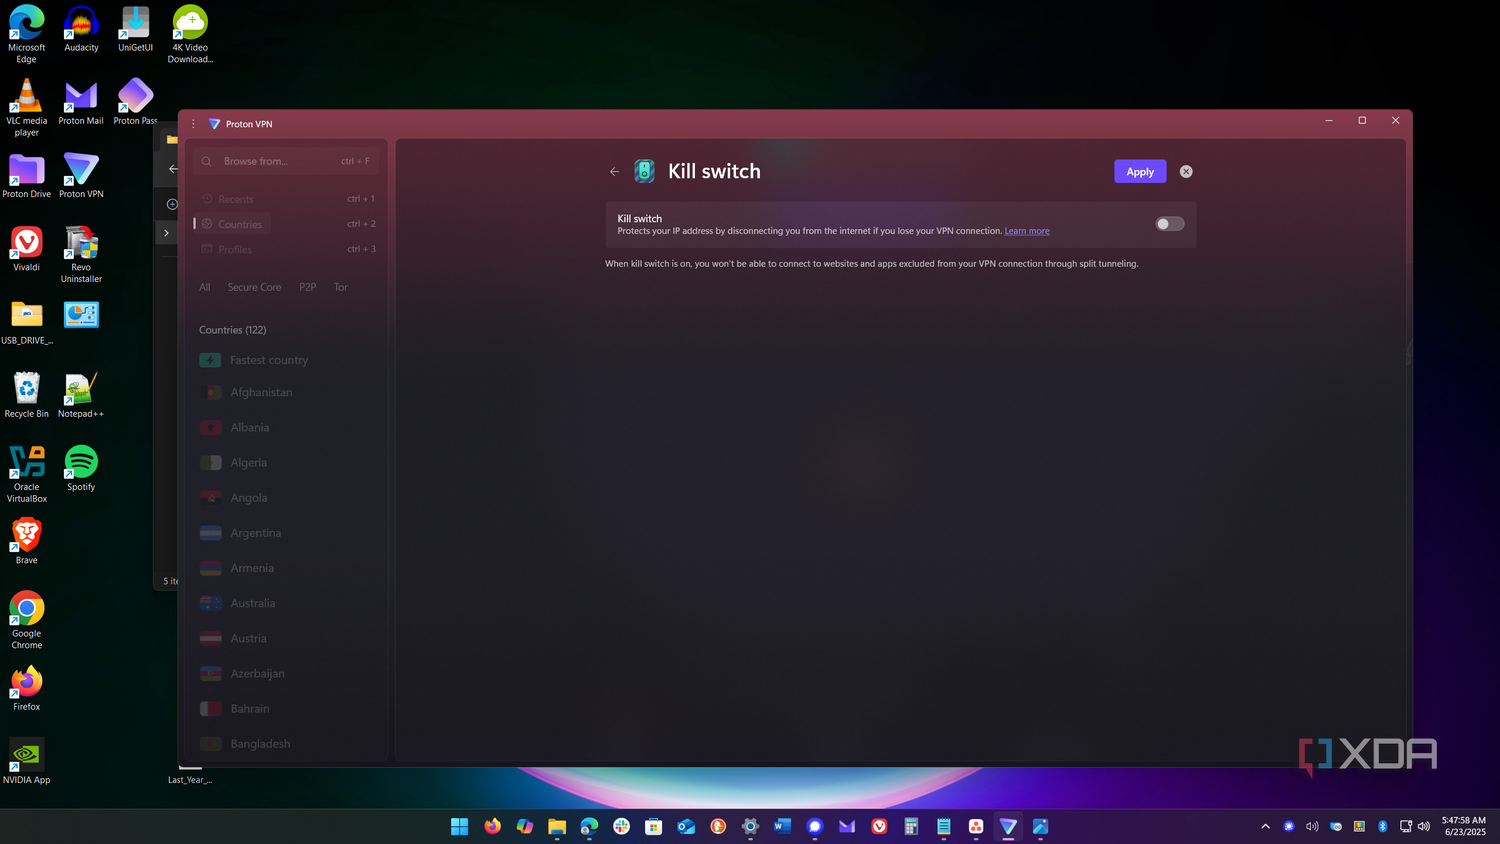Open Notepad++ desktop shortcut
1500x844 pixels.
[81, 395]
